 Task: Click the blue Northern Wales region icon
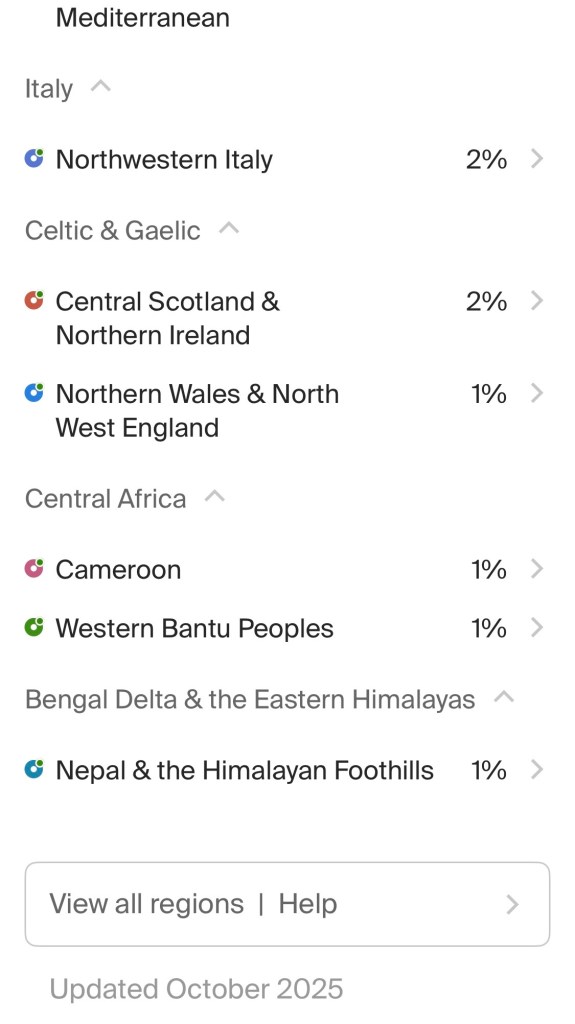click(x=34, y=393)
